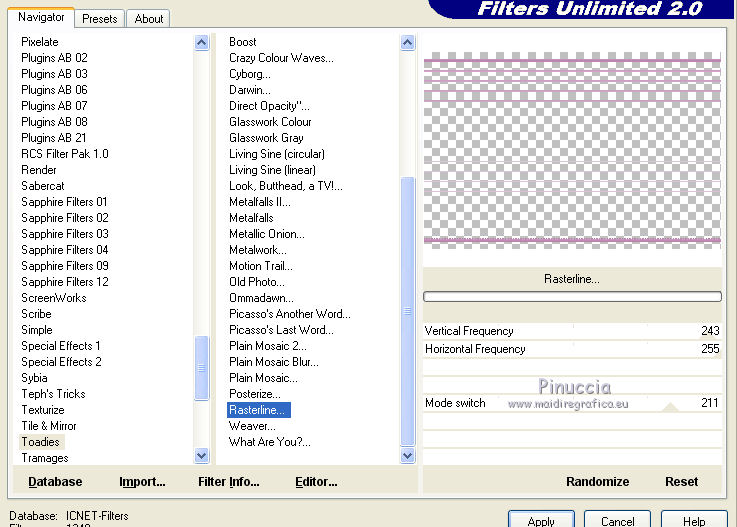Select the Sabercat category
Viewport: 737px width, 527px height.
42,186
